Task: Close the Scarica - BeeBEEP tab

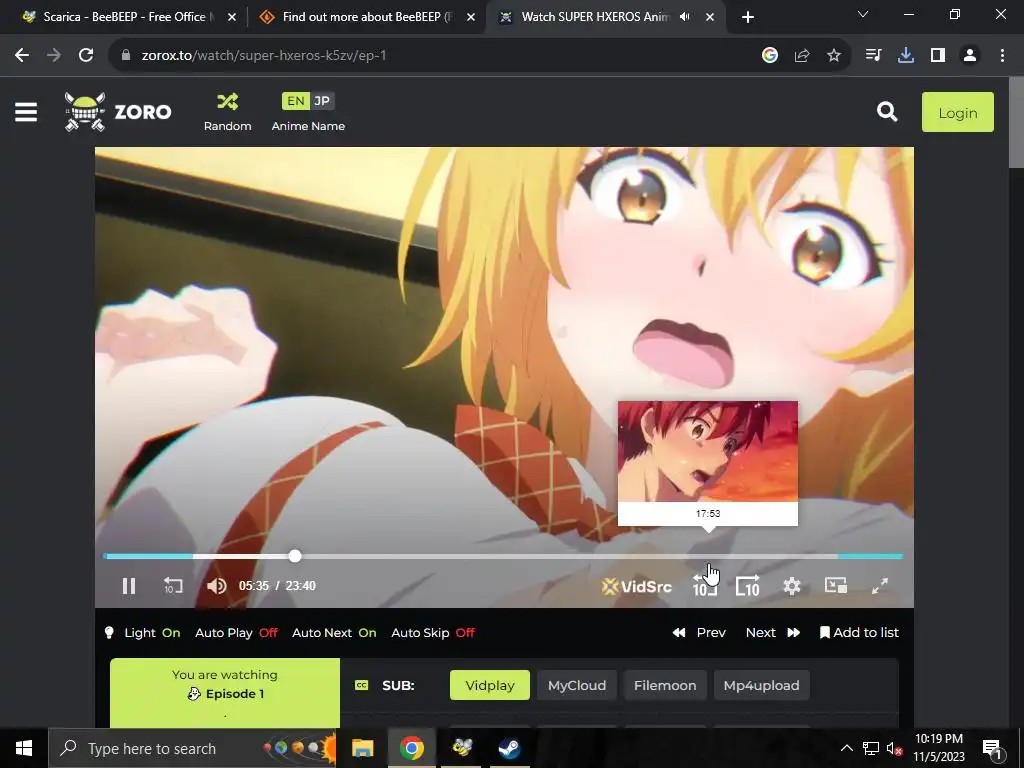Action: point(232,18)
